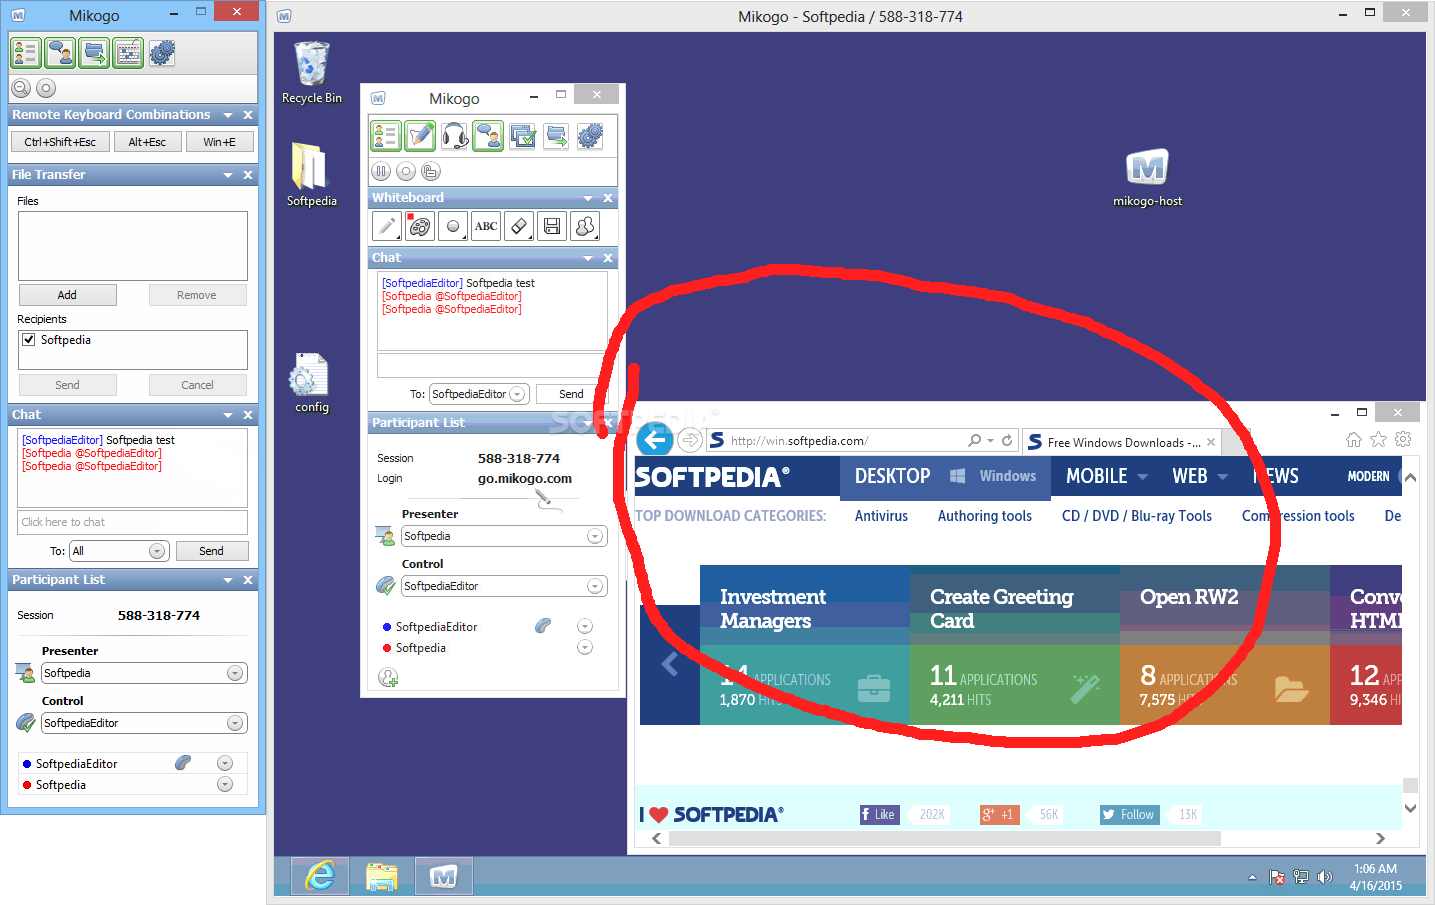Image resolution: width=1435 pixels, height=905 pixels.
Task: Expand remote Control dropdown
Action: coord(595,586)
